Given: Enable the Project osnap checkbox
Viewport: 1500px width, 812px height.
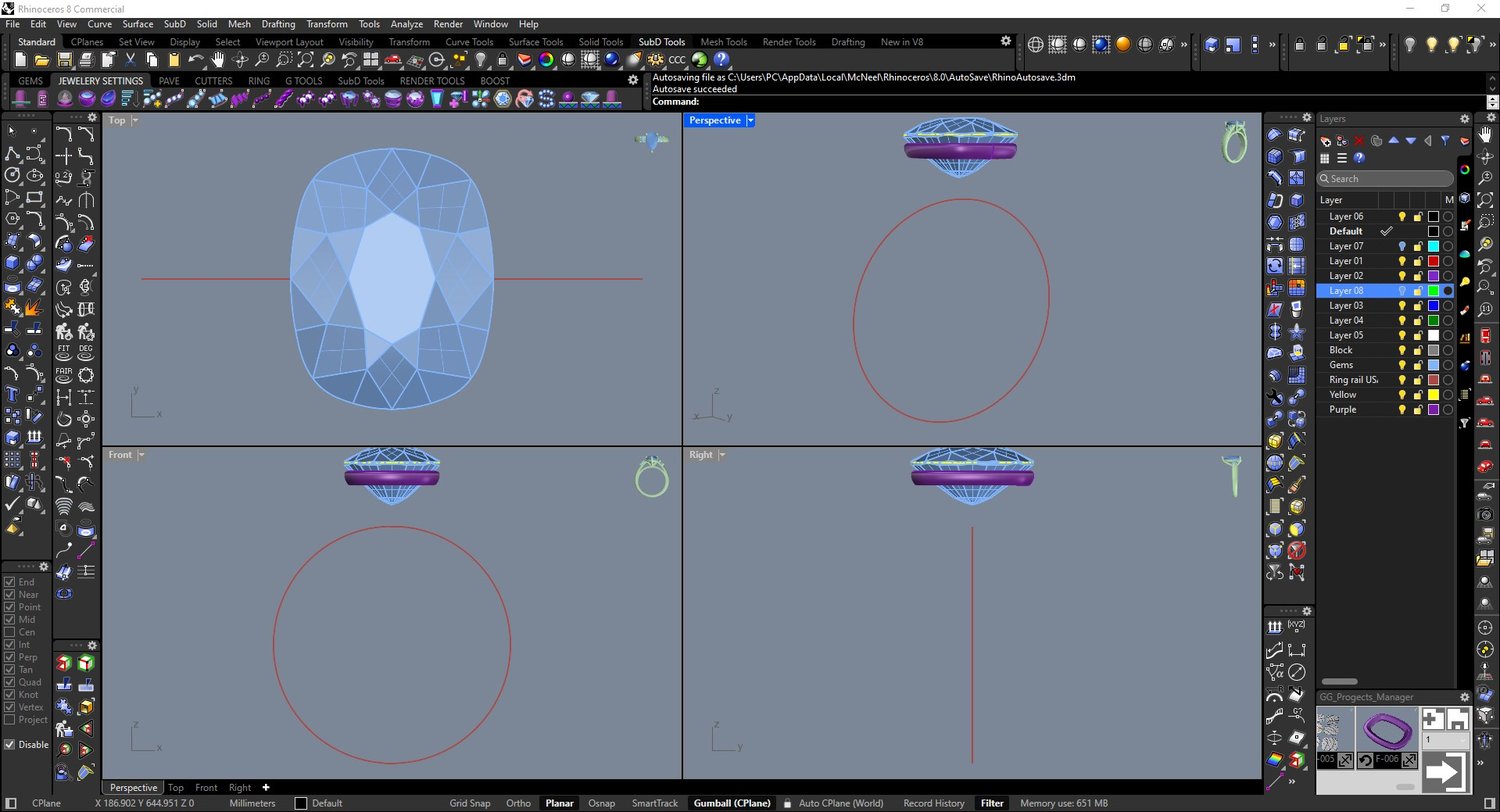Looking at the screenshot, I should [10, 719].
